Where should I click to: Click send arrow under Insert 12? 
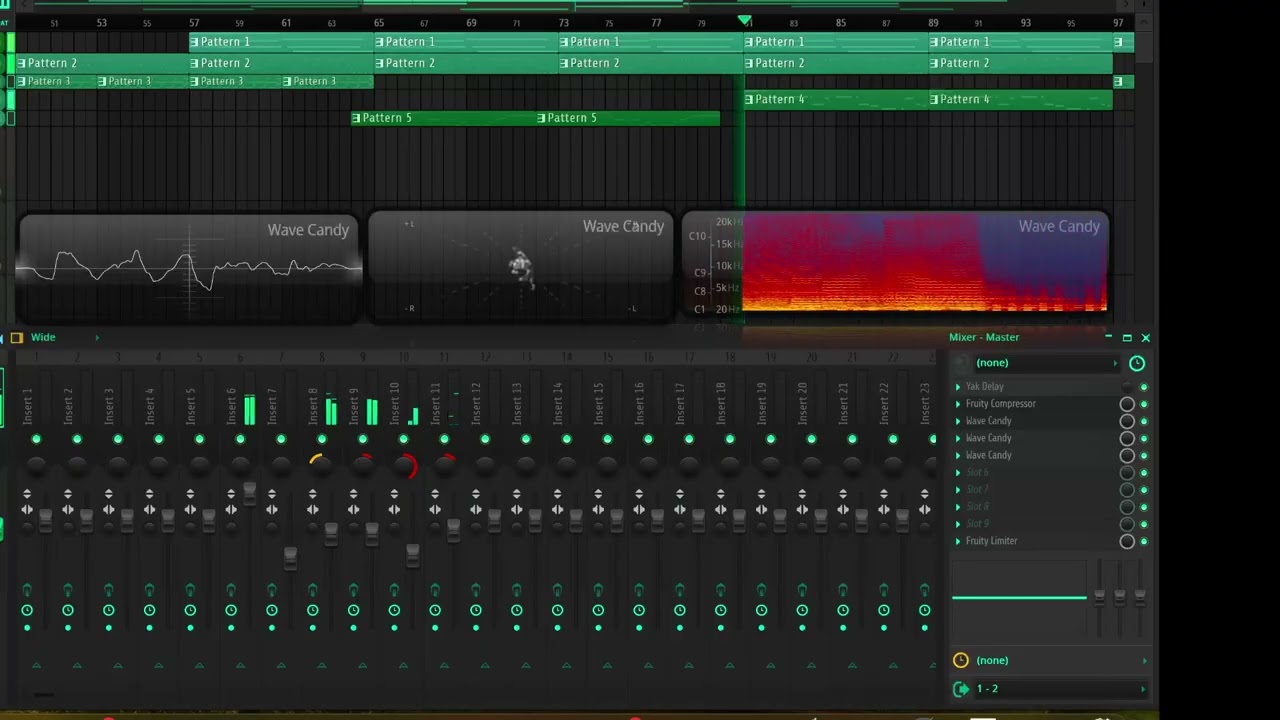[x=484, y=665]
